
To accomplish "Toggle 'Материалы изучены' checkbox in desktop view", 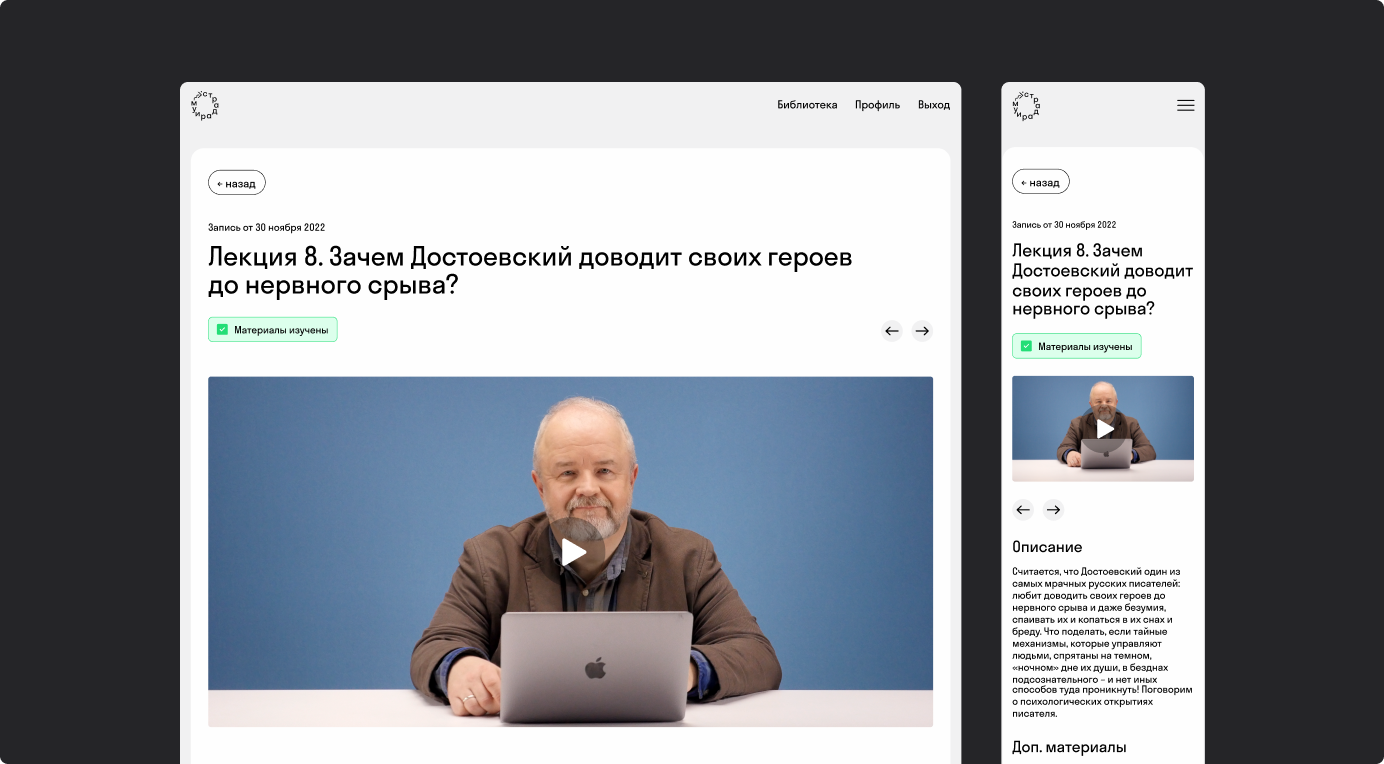I will (x=223, y=330).
